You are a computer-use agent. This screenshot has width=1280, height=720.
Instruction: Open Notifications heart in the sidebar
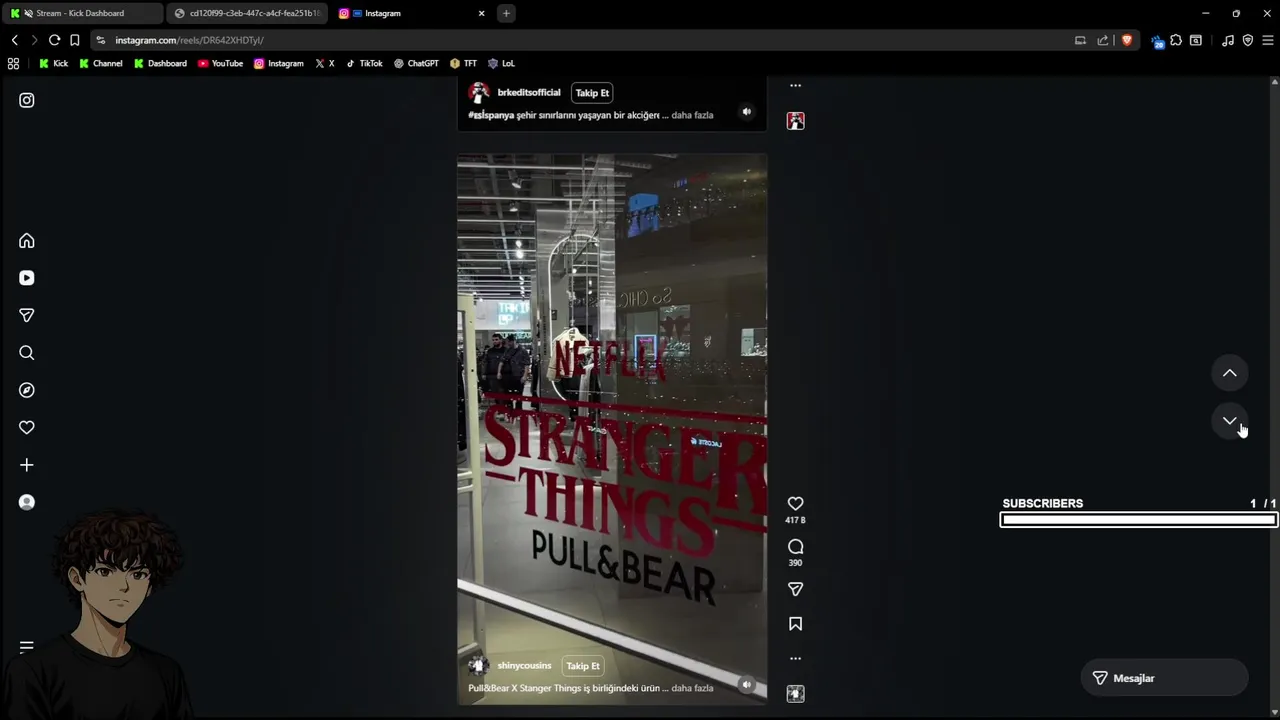coord(27,427)
